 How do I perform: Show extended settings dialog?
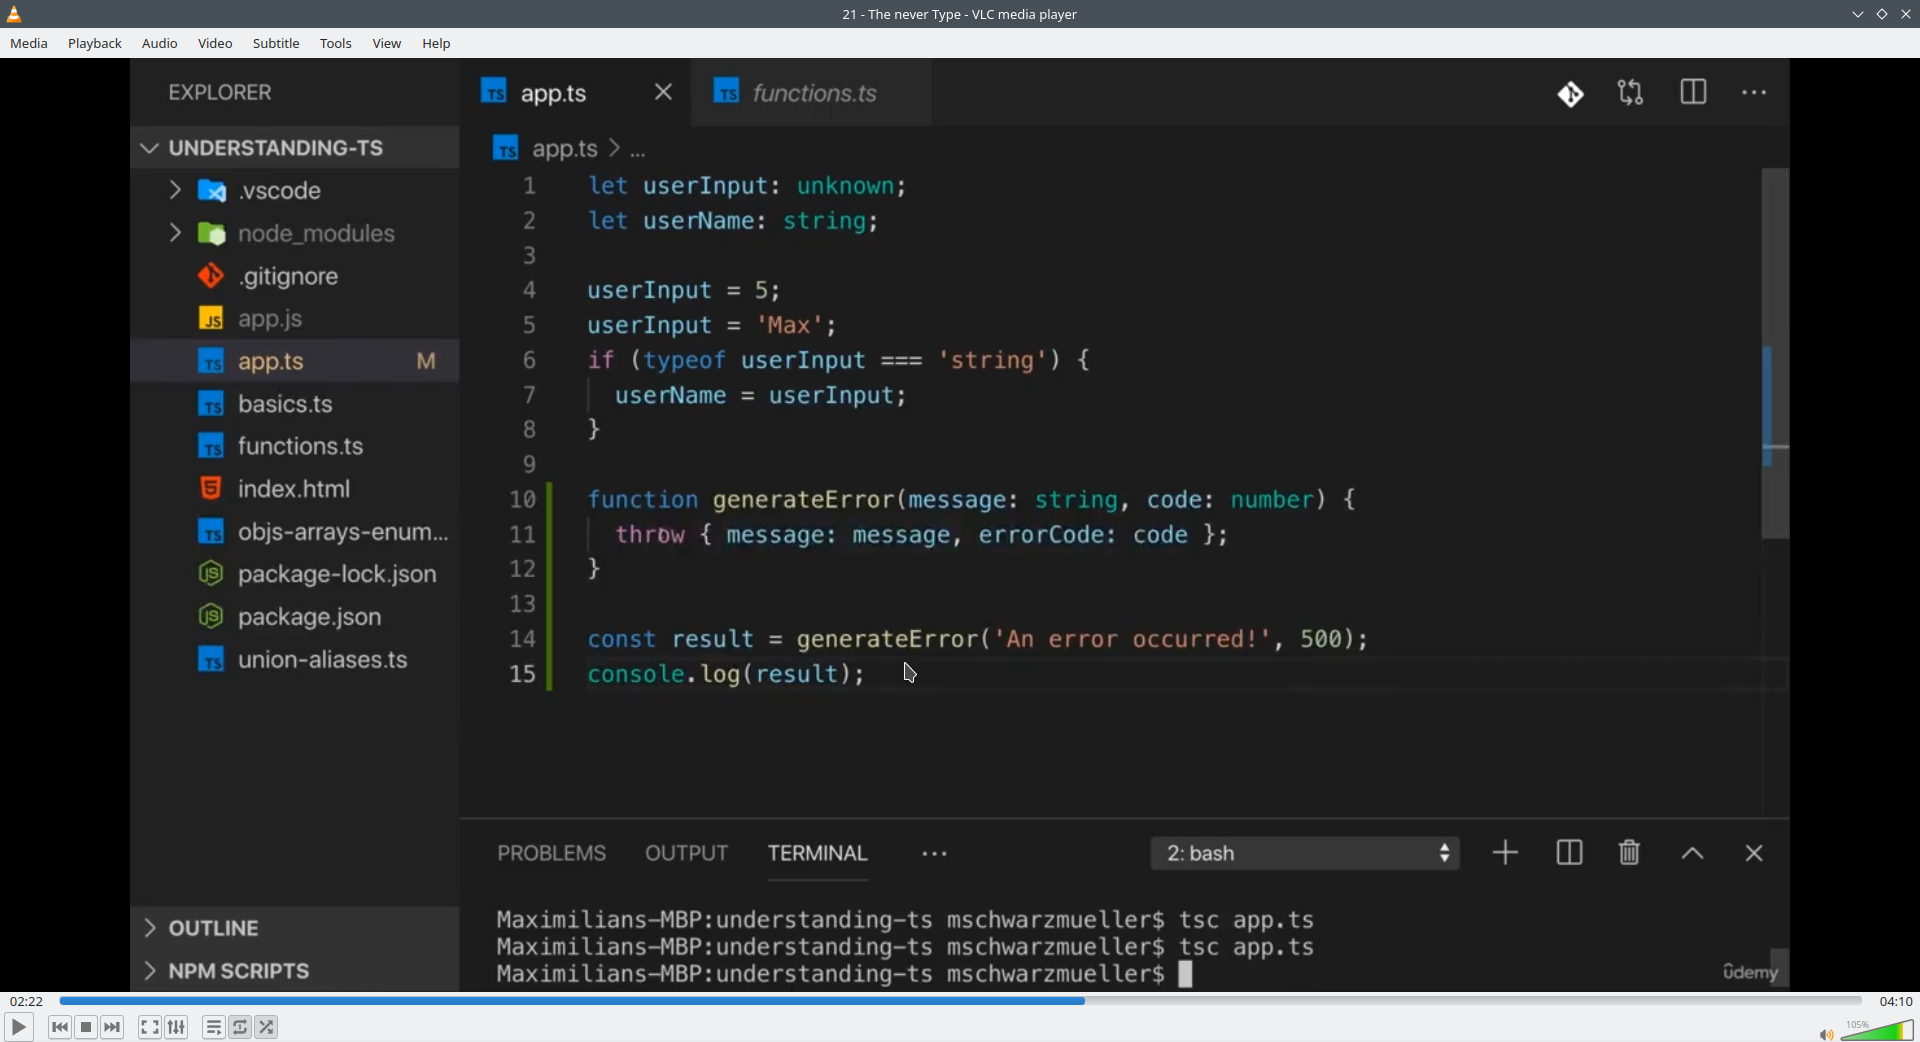click(x=176, y=1027)
